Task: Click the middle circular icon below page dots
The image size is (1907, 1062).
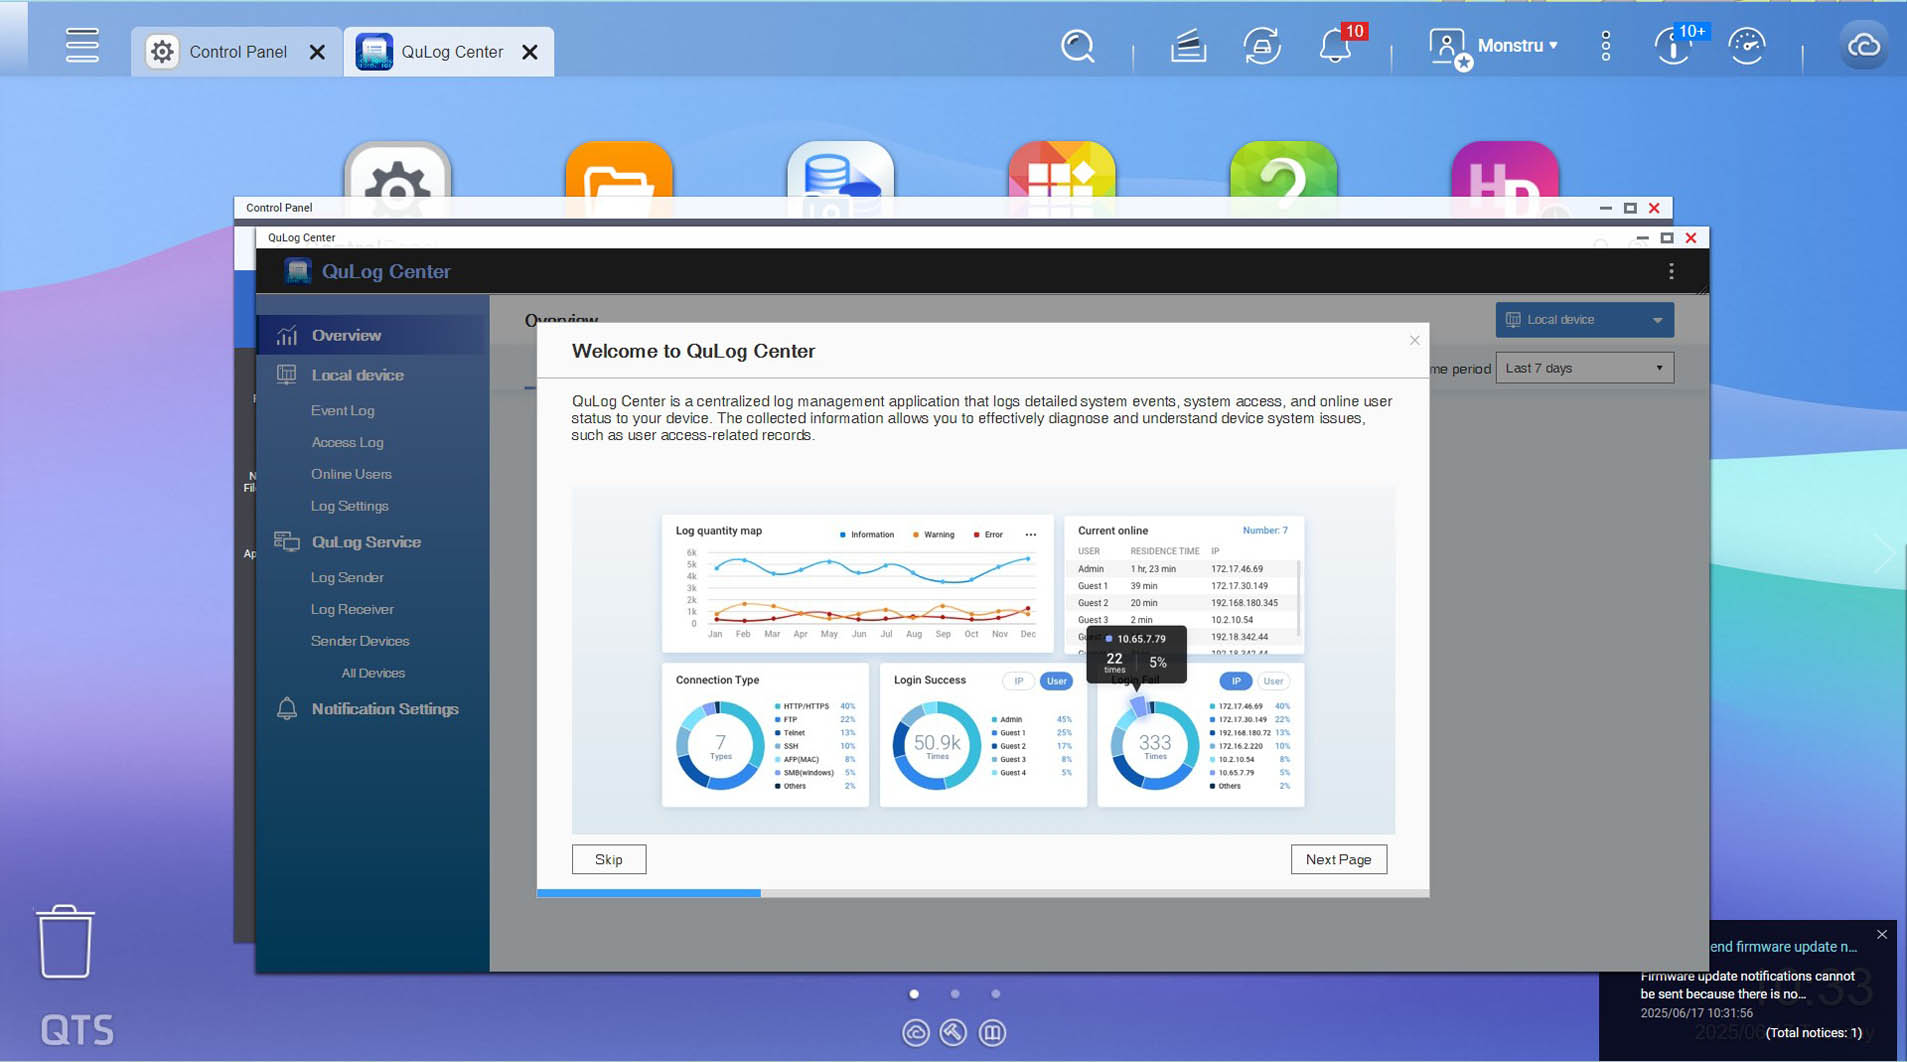Action: (x=953, y=1032)
